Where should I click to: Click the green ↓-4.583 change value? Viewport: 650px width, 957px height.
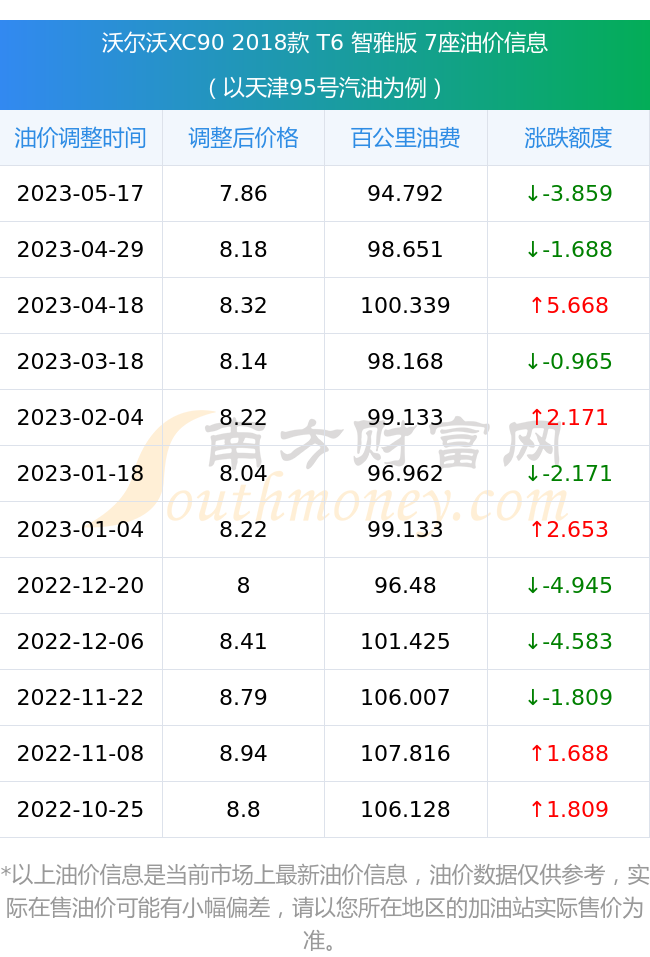568,641
